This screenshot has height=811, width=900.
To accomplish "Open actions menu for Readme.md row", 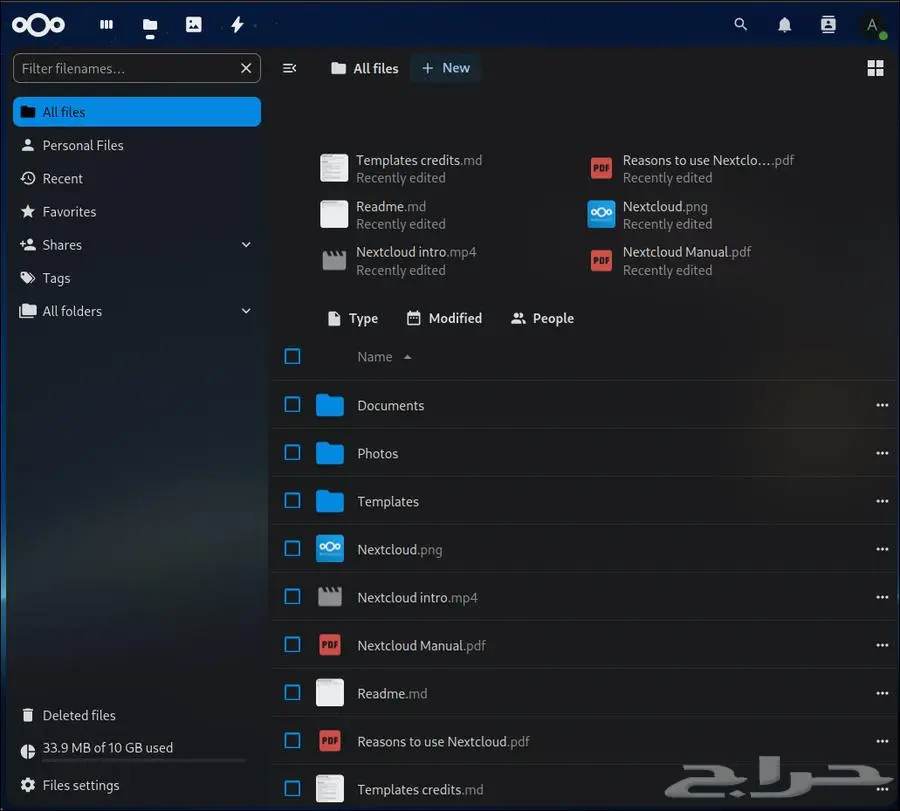I will point(882,693).
